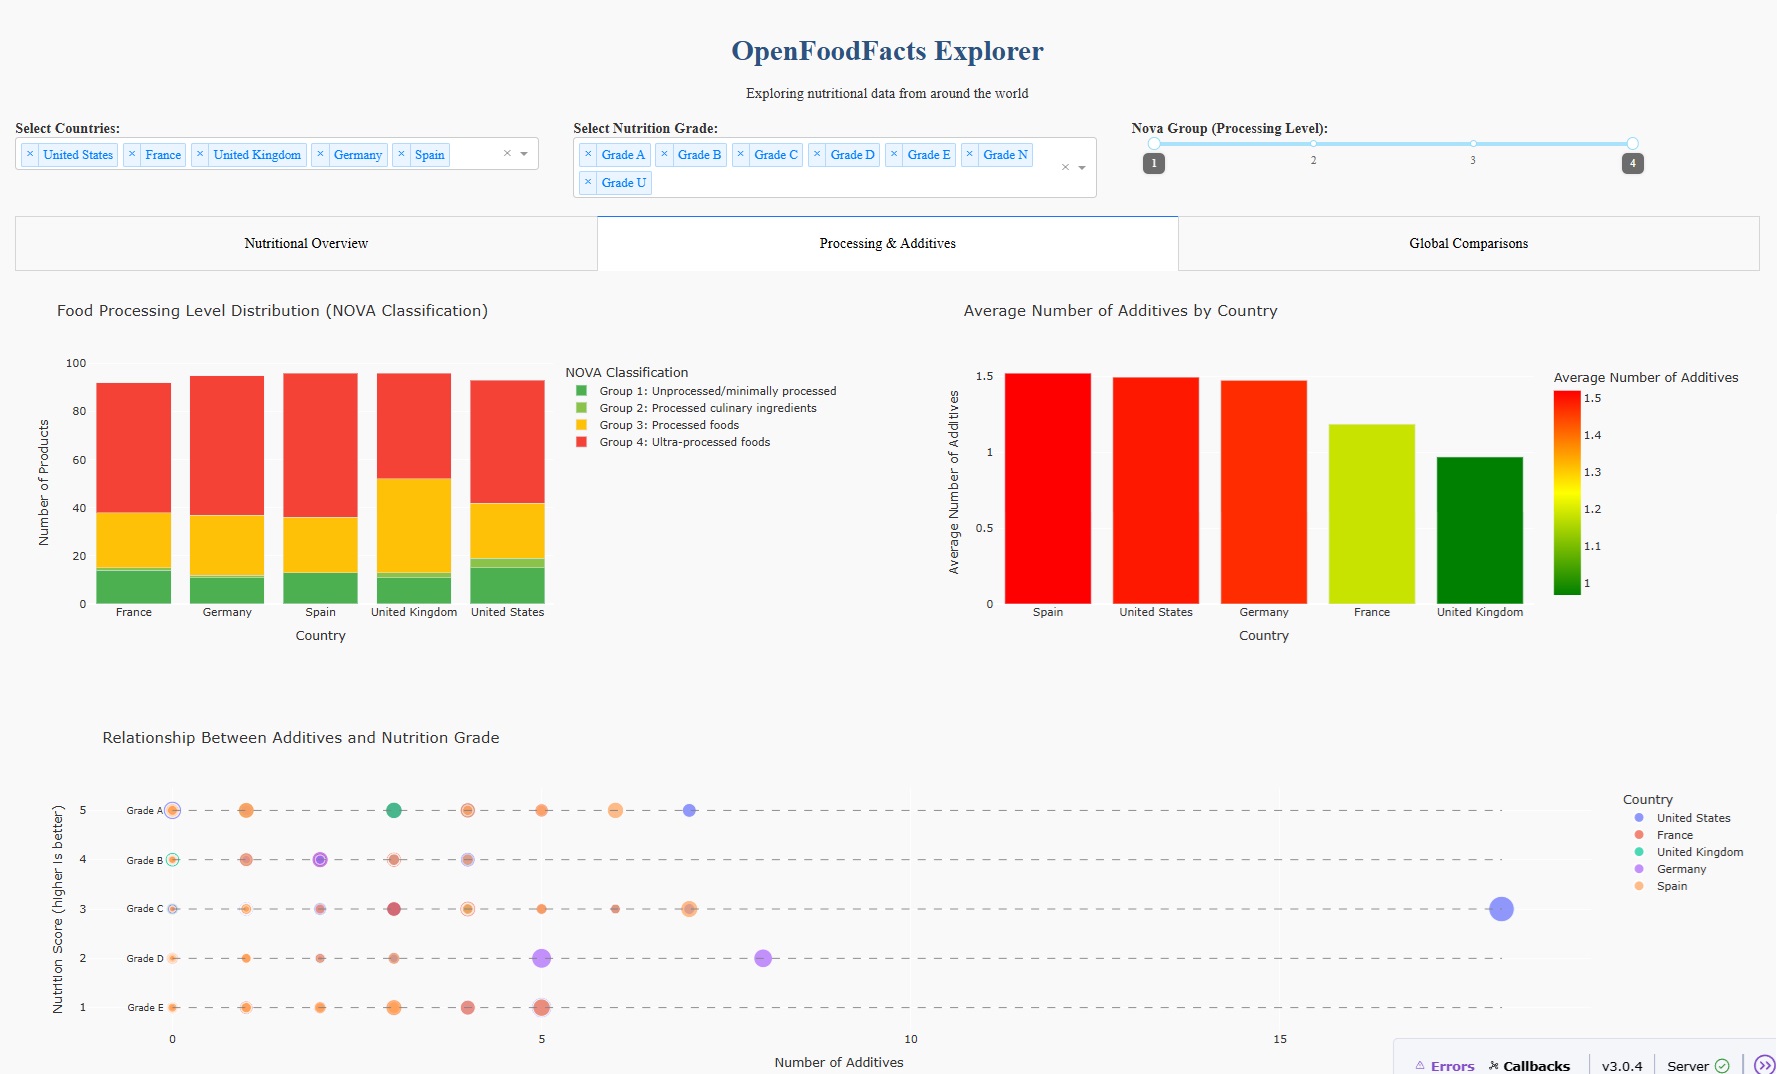Click the OpenFoodFacts Explorer title
1777x1074 pixels.
pyautogui.click(x=887, y=51)
